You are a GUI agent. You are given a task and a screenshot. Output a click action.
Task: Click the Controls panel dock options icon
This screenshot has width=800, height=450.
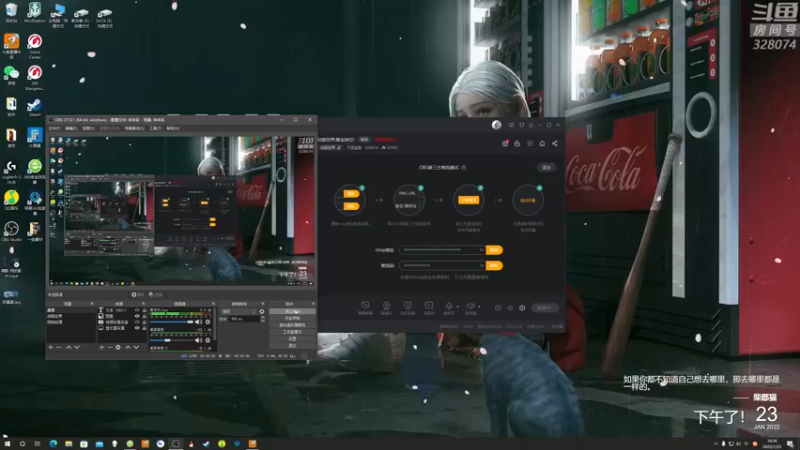(313, 304)
